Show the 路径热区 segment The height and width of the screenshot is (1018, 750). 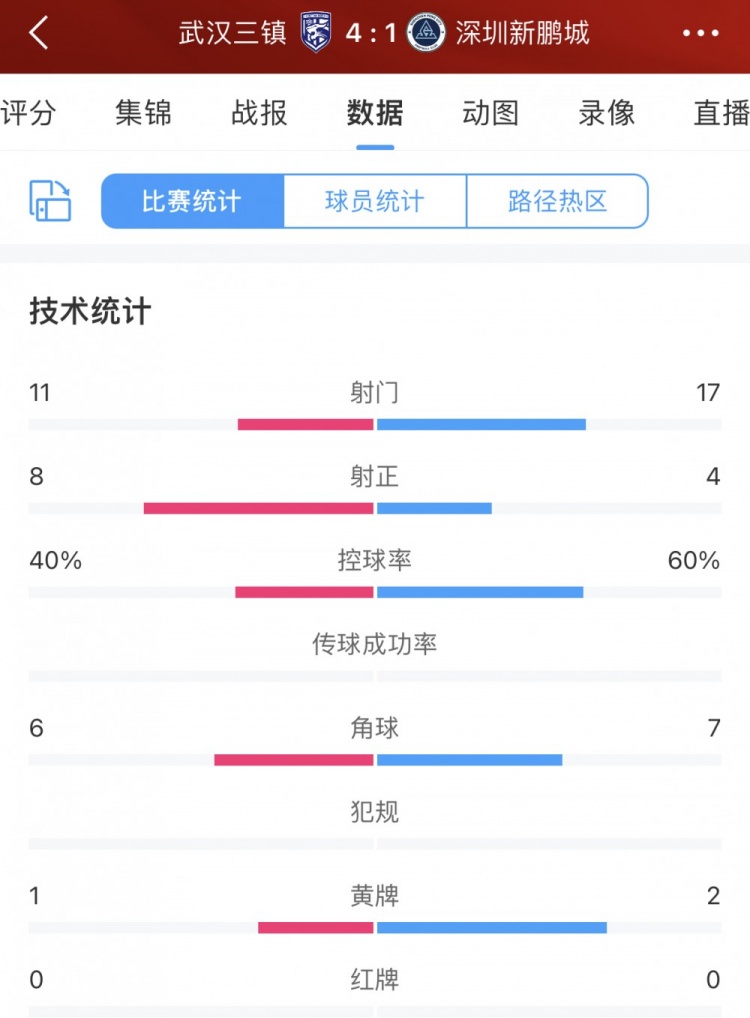pos(557,201)
